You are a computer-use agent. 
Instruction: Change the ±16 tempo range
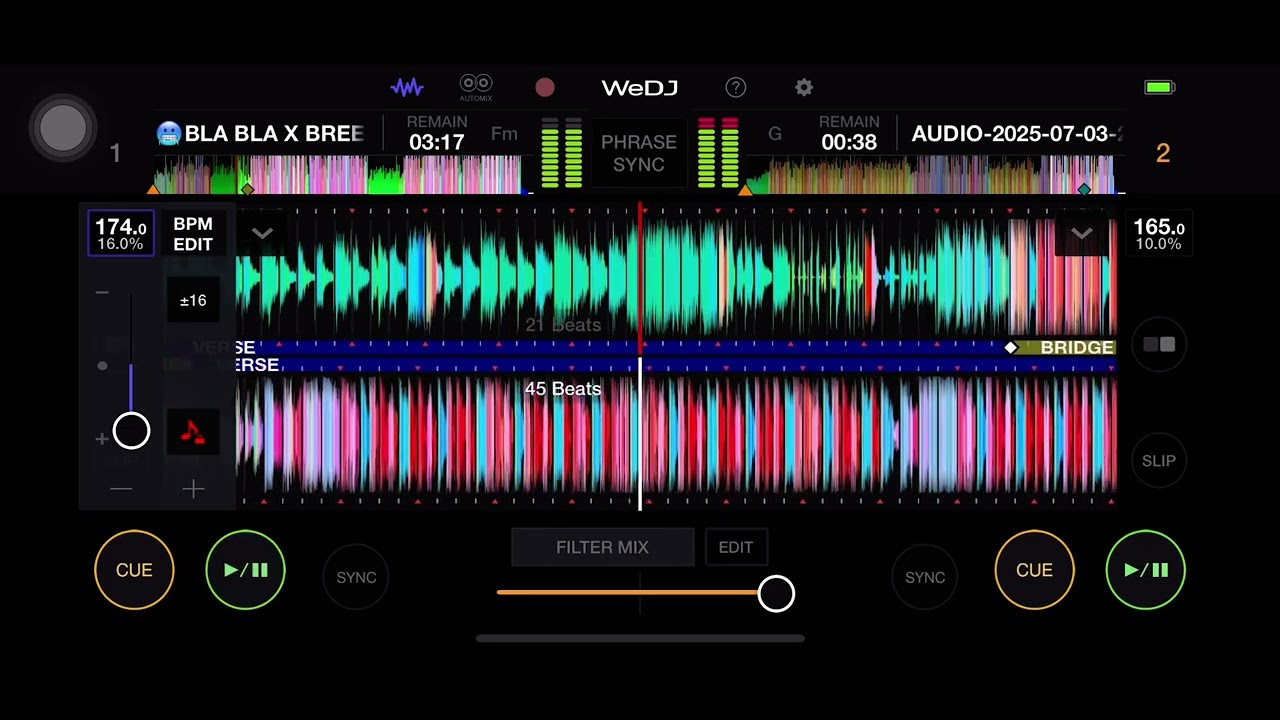(x=193, y=300)
